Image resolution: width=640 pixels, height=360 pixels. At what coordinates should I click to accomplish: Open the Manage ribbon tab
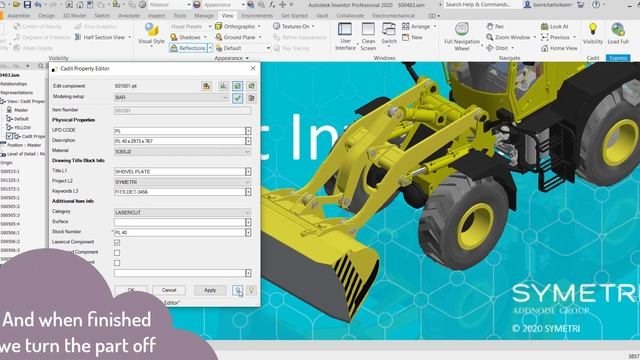point(204,16)
